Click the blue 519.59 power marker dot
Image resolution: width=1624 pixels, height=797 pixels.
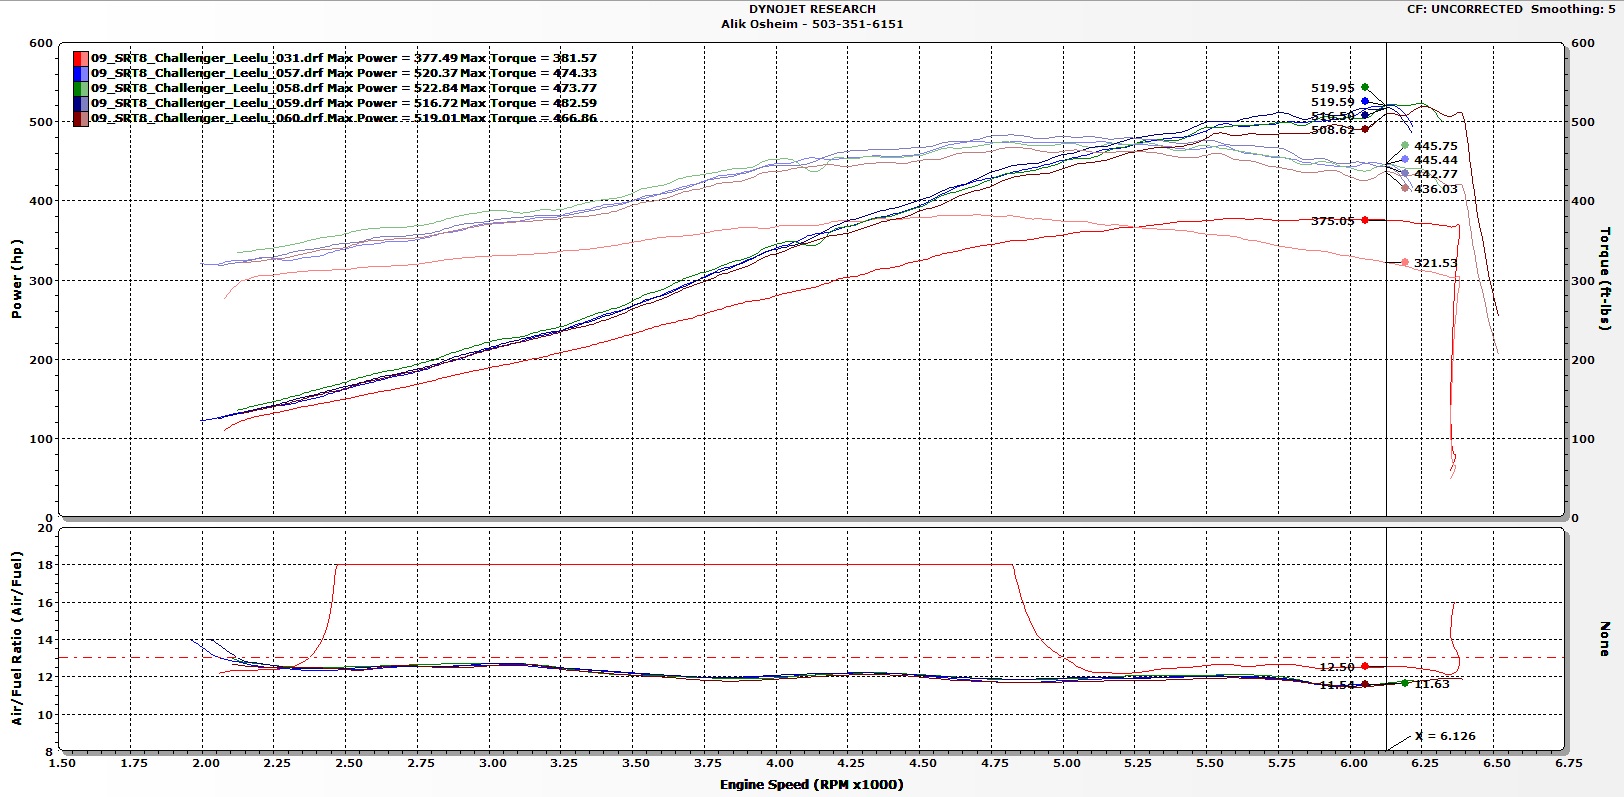pyautogui.click(x=1365, y=101)
